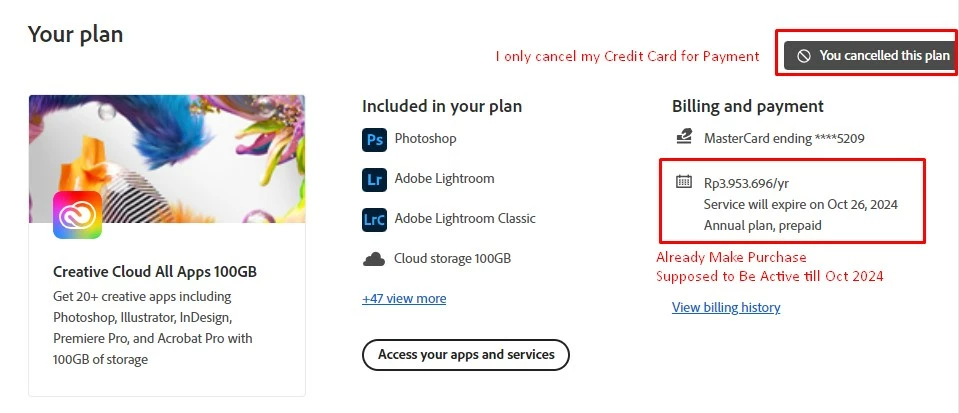Click the Cloud storage 100GB text
Image resolution: width=959 pixels, height=413 pixels.
pyautogui.click(x=452, y=259)
